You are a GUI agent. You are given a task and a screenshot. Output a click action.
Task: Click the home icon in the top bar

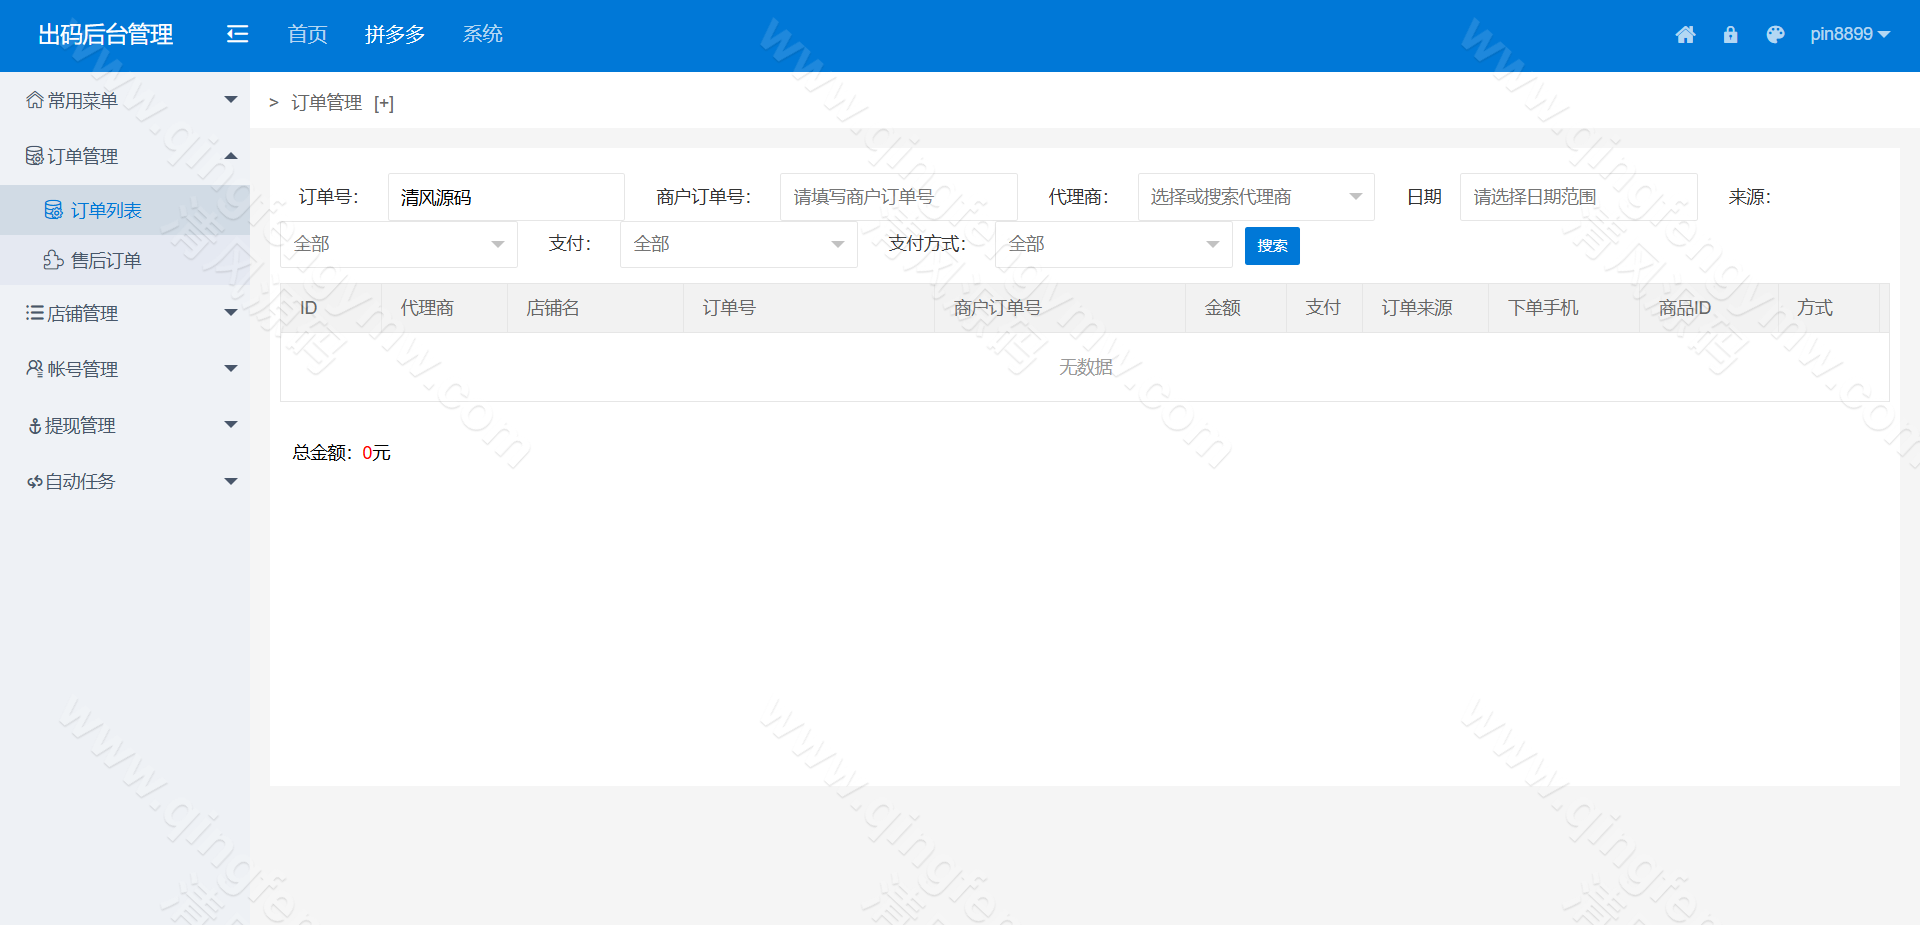tap(1686, 34)
